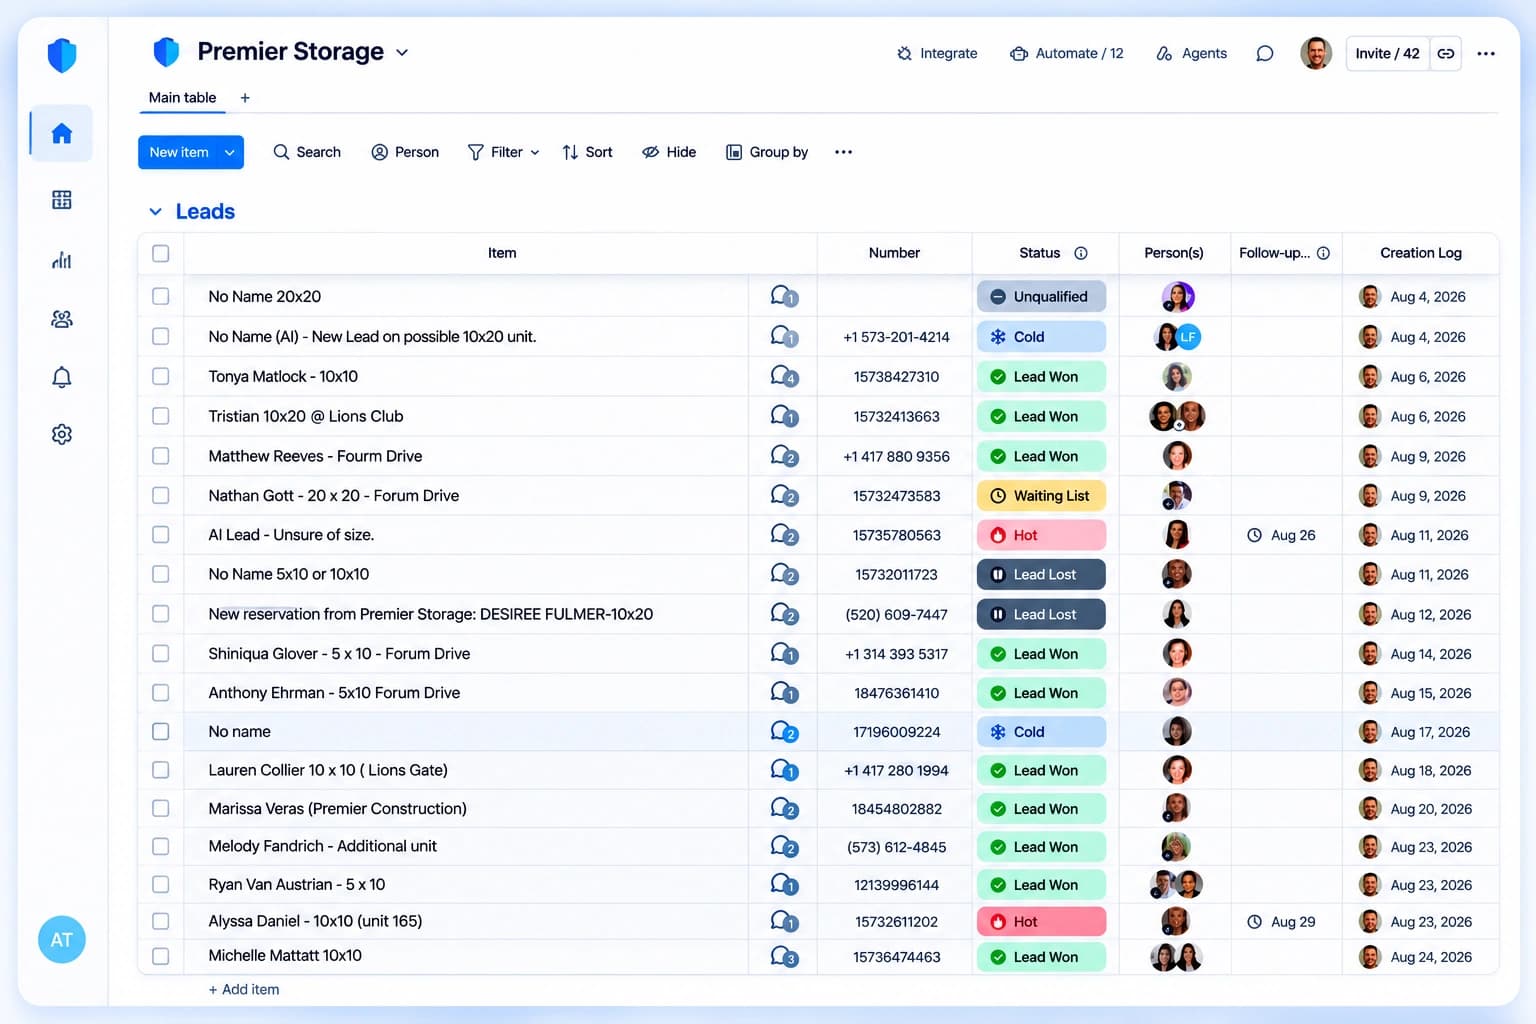Click Invite / 42 button

pos(1387,53)
